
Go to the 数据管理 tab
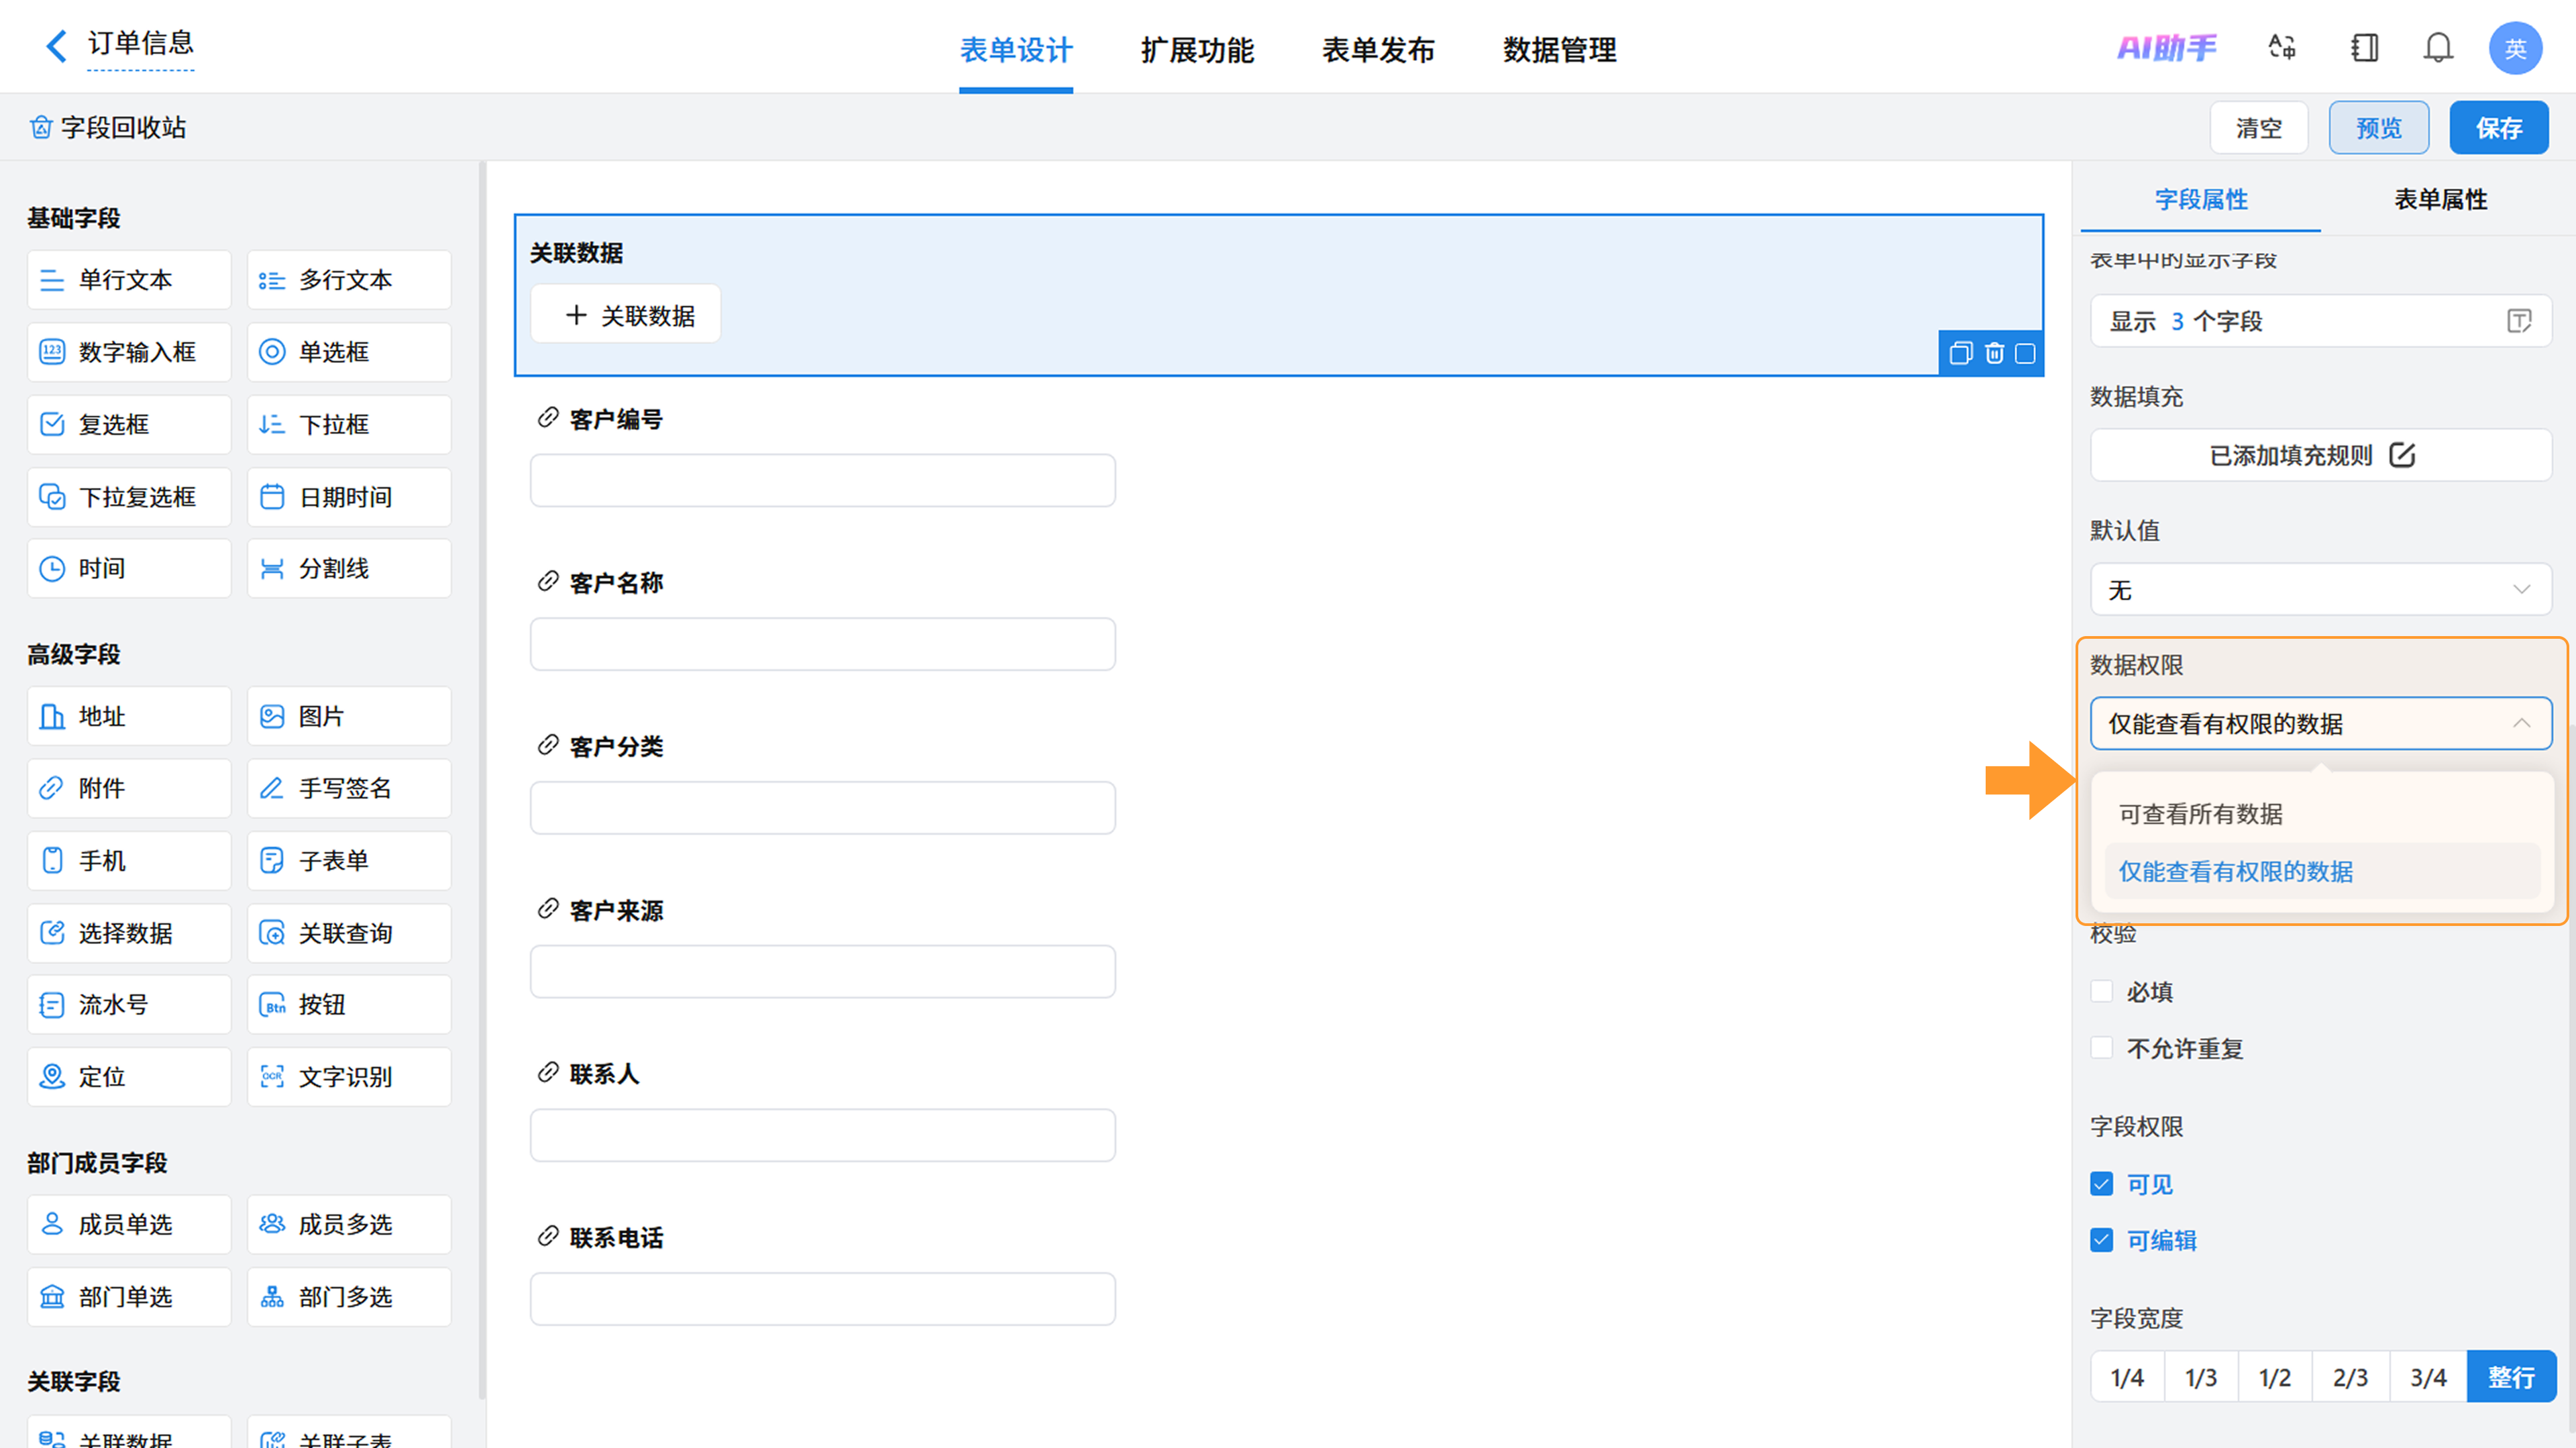(1559, 49)
